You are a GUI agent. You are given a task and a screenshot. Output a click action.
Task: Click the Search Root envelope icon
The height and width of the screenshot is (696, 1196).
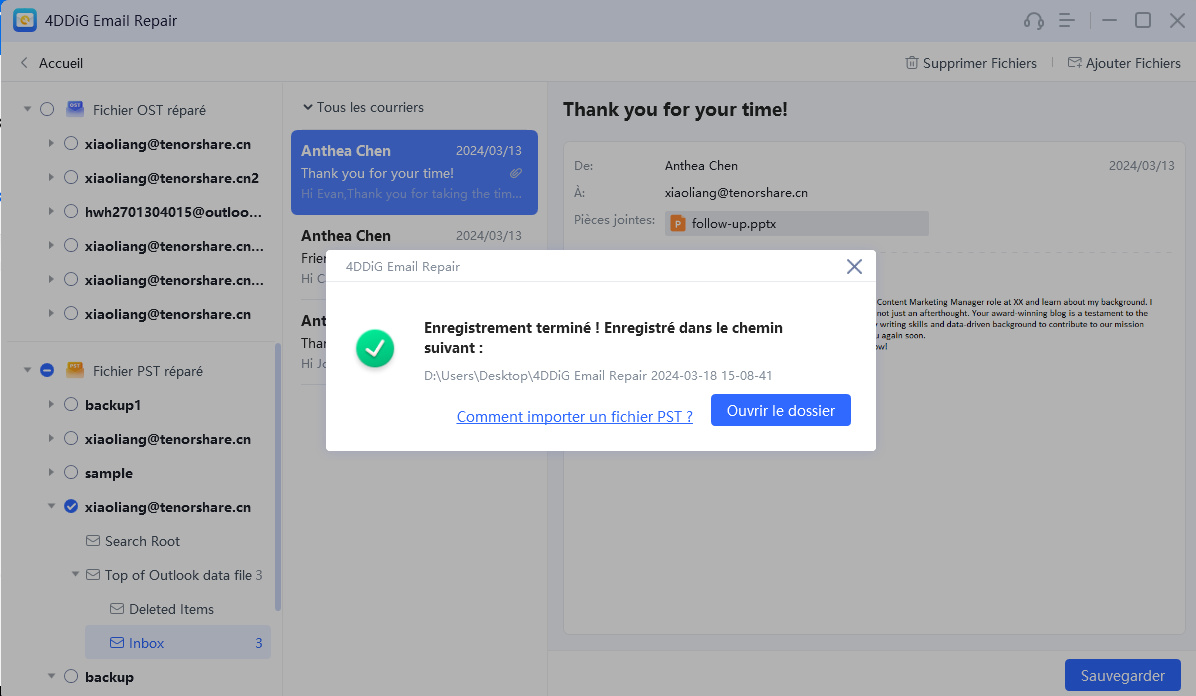click(93, 541)
